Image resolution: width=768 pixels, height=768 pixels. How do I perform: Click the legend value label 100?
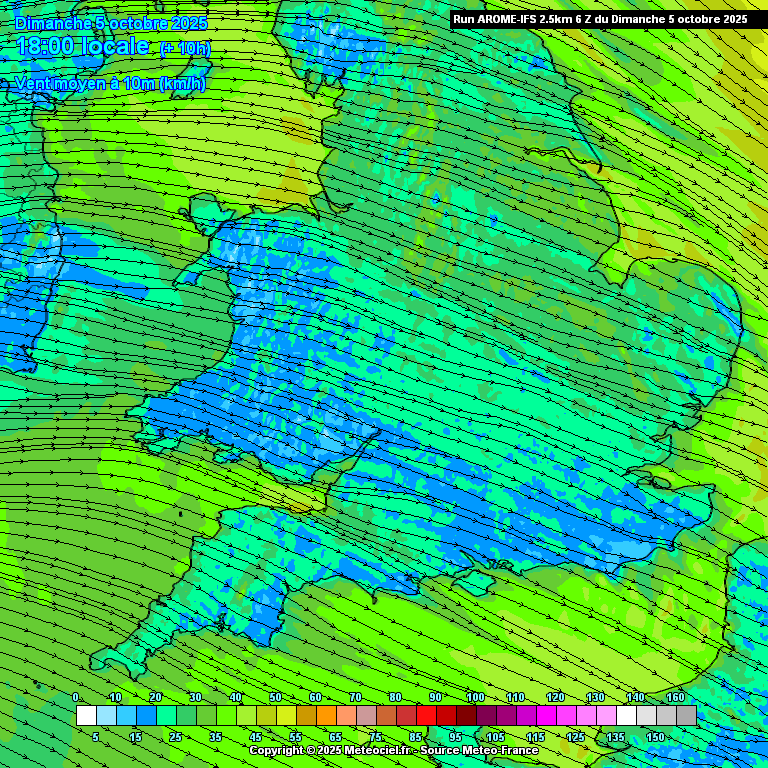click(475, 697)
